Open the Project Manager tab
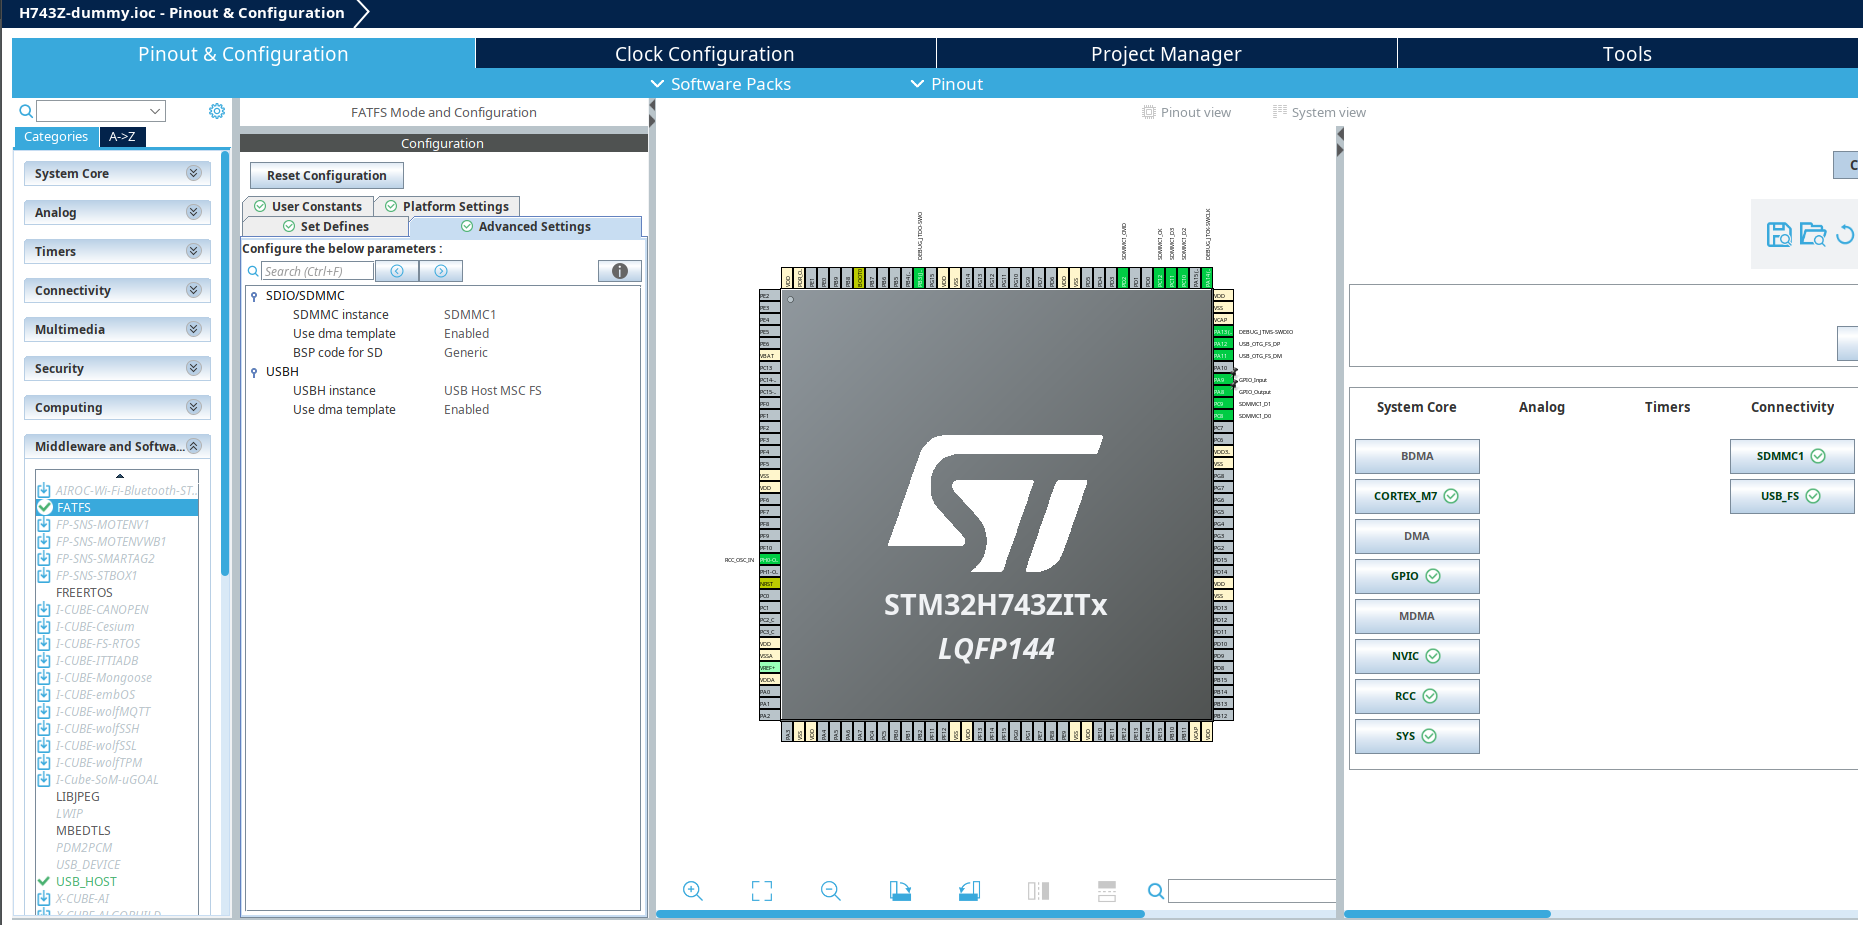 pos(1166,53)
